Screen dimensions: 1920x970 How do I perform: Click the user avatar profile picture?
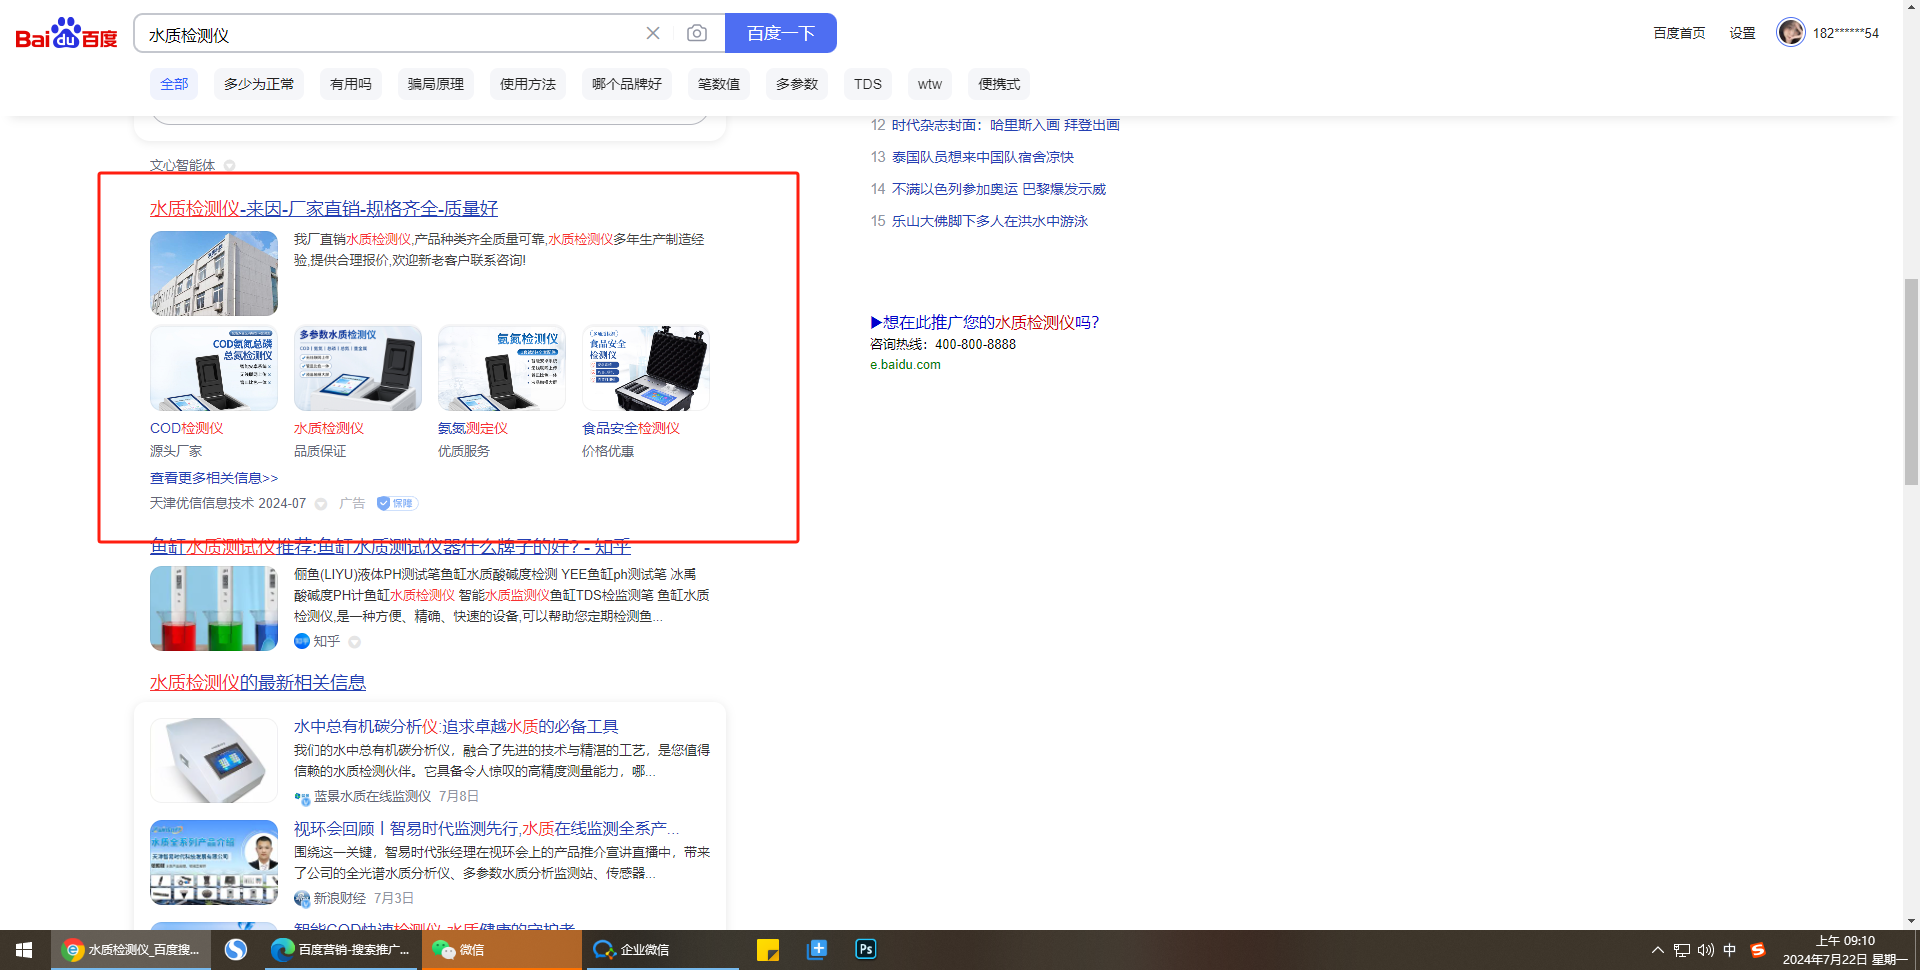[x=1790, y=33]
